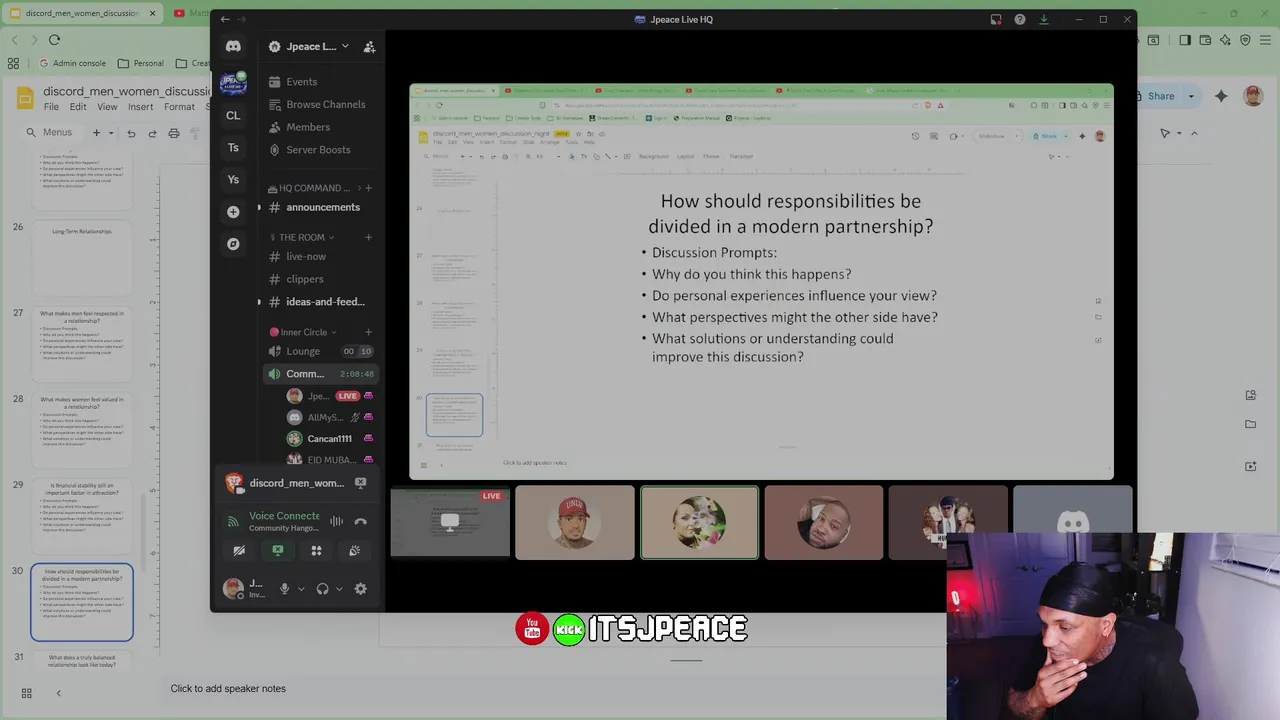Open Brave wallet icon in browser toolbar
1280x720 pixels.
pos(1206,40)
